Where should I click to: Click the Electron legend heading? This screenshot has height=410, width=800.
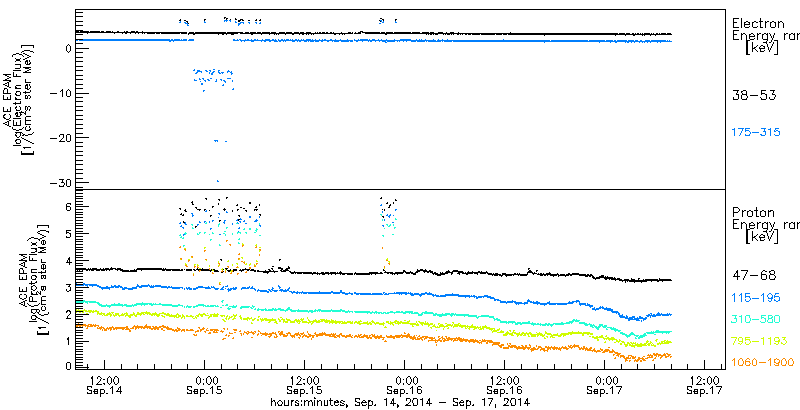click(x=758, y=23)
